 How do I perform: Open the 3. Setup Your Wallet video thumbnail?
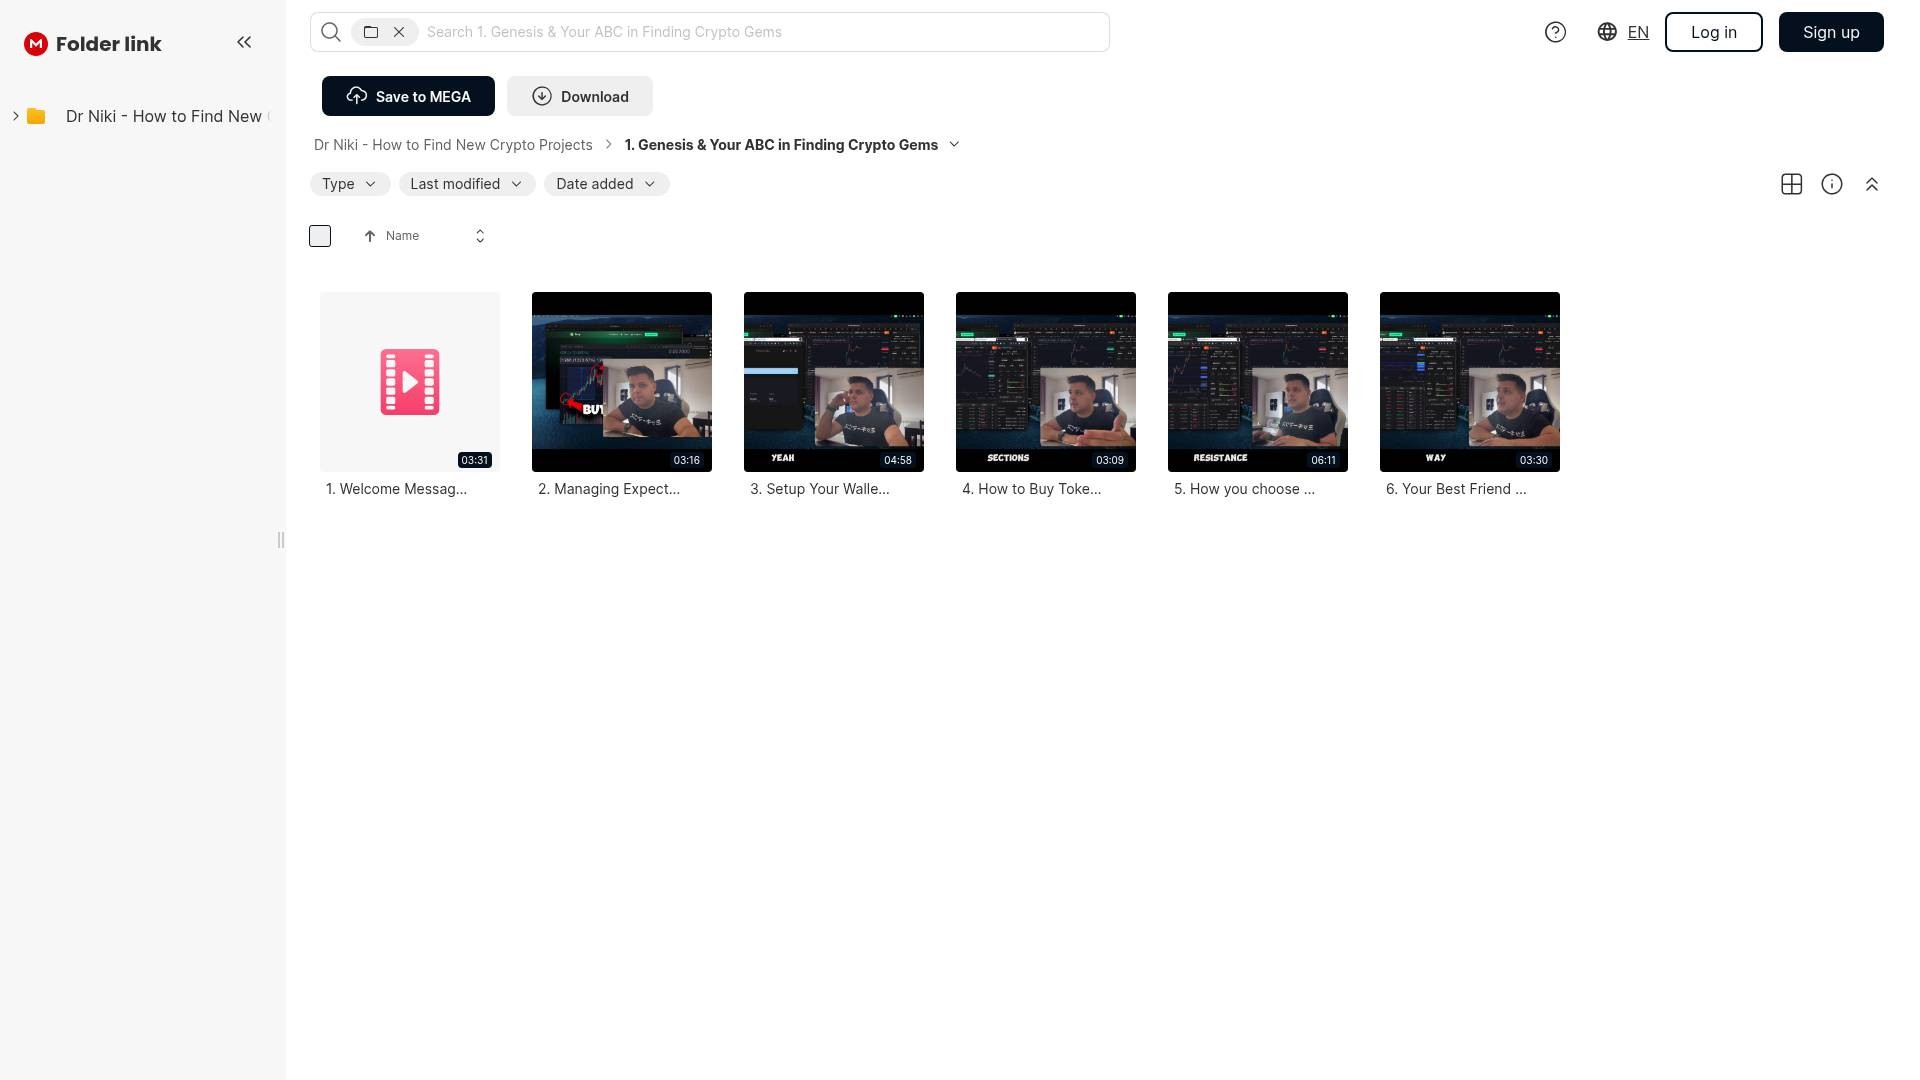tap(833, 381)
